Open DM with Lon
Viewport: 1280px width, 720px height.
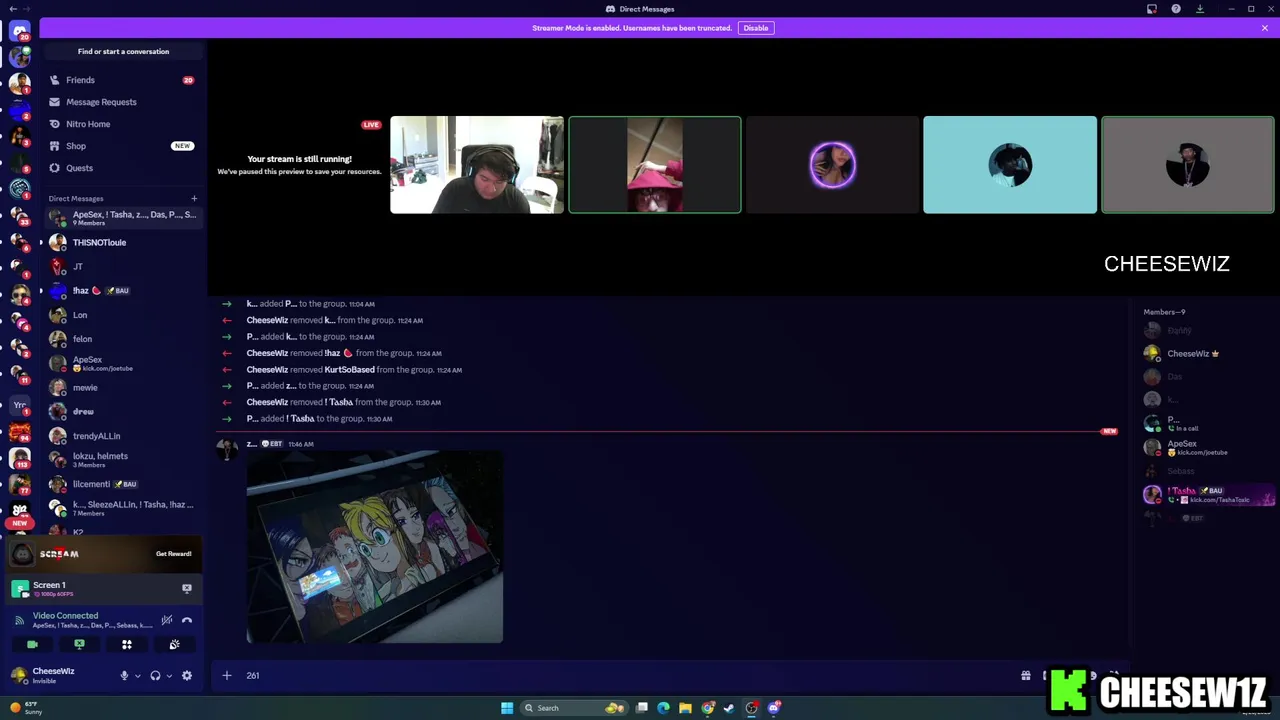coord(123,315)
